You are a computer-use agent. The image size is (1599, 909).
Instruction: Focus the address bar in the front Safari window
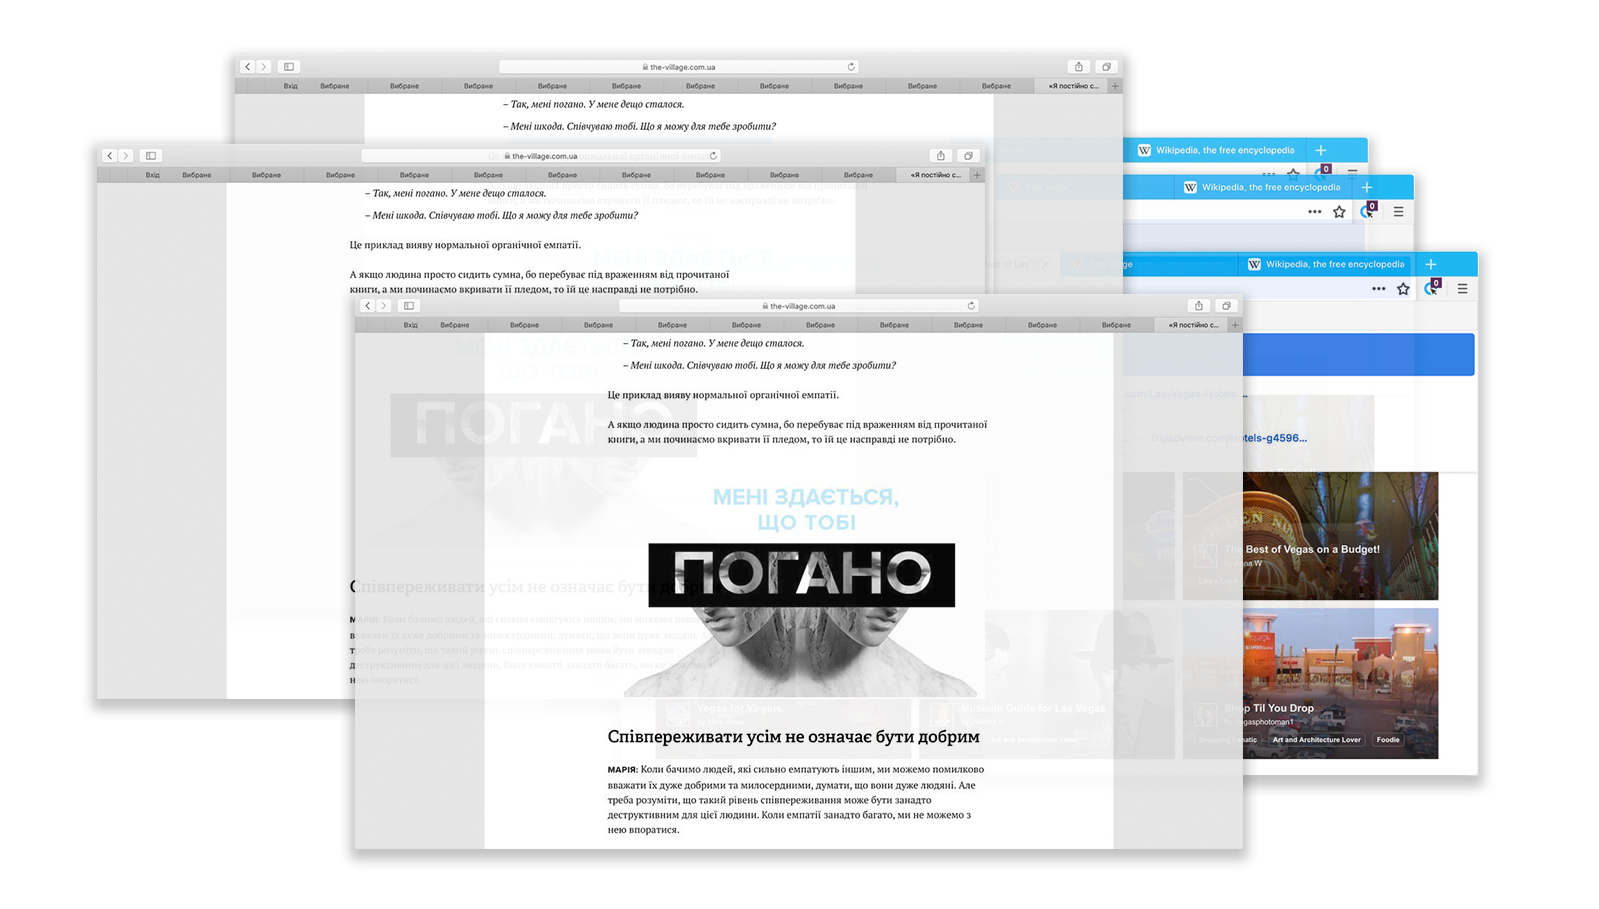pos(799,306)
